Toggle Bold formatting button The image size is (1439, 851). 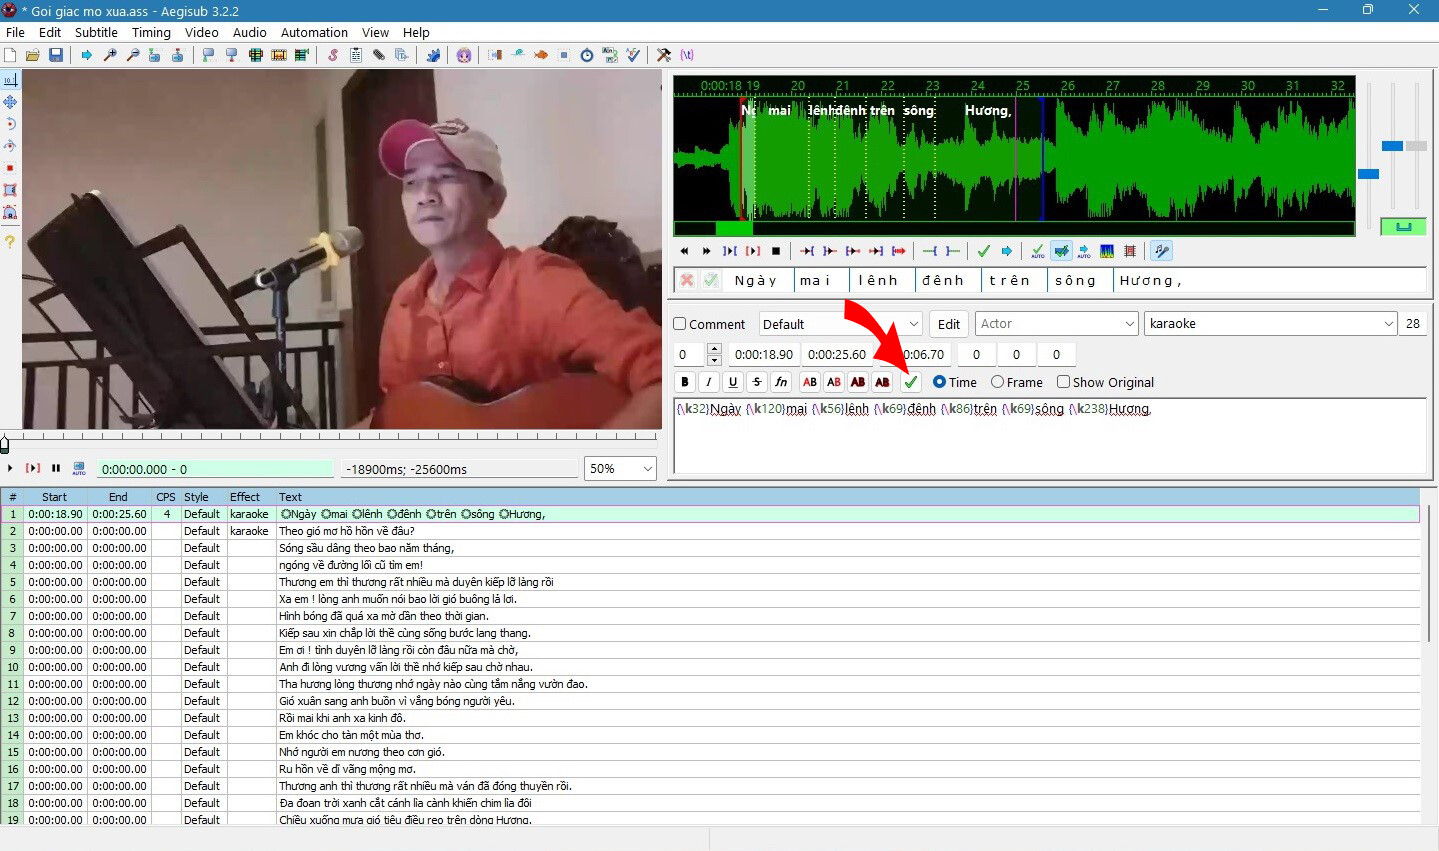685,382
